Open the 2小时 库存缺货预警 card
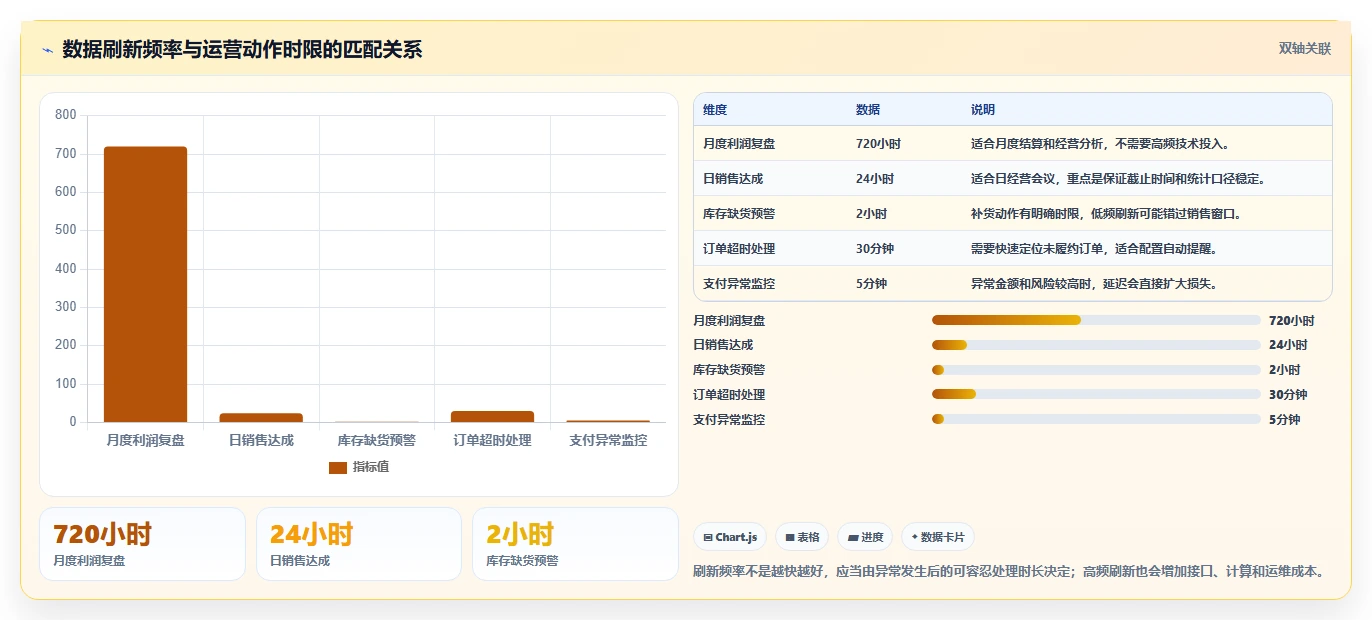1372x620 pixels. pos(575,544)
